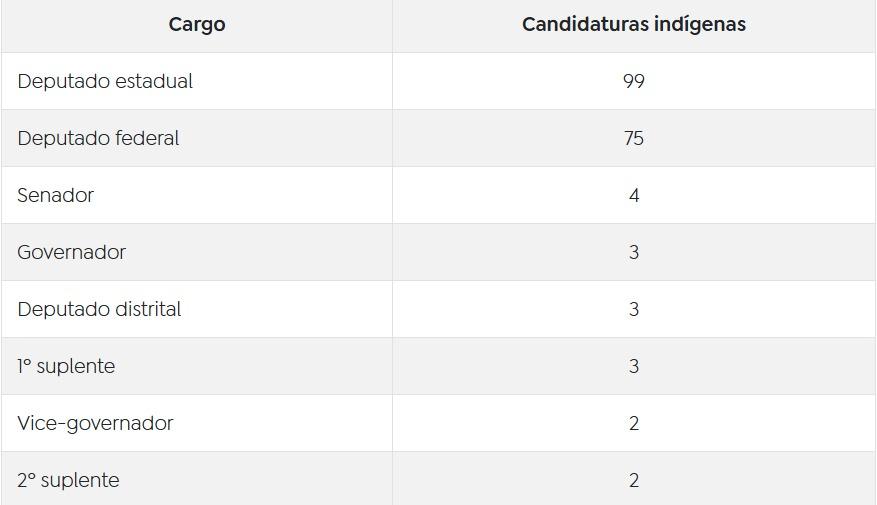
Task: Select the Governador row label
Action: [71, 252]
